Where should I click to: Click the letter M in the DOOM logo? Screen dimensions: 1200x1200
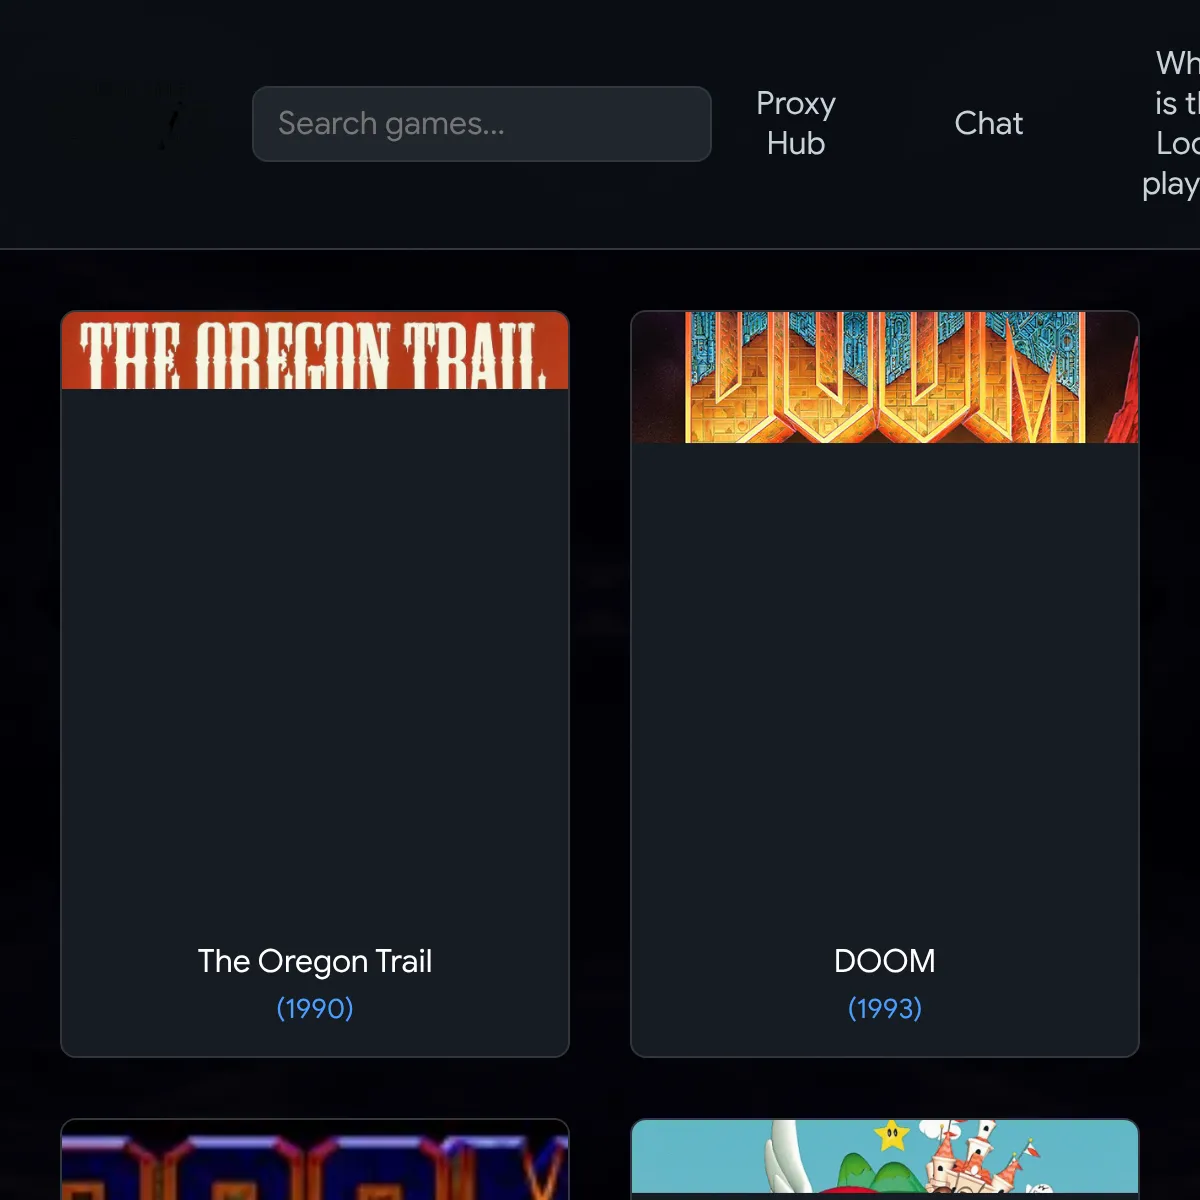1035,385
